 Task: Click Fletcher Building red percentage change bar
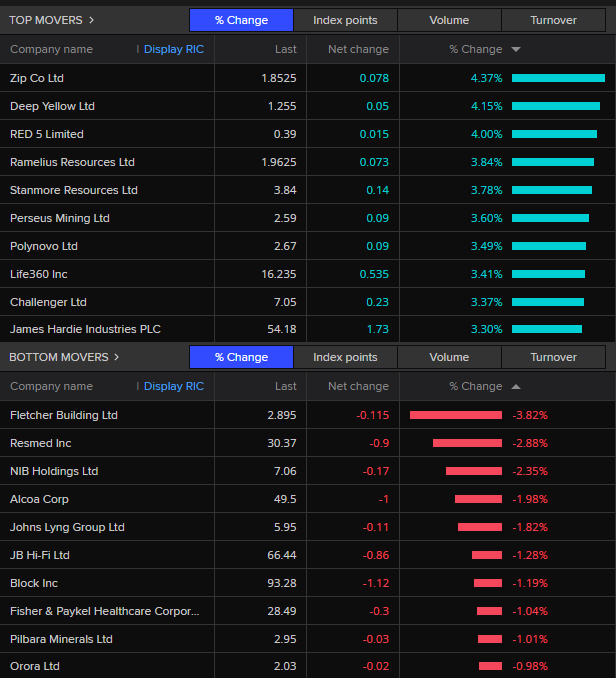tap(456, 415)
